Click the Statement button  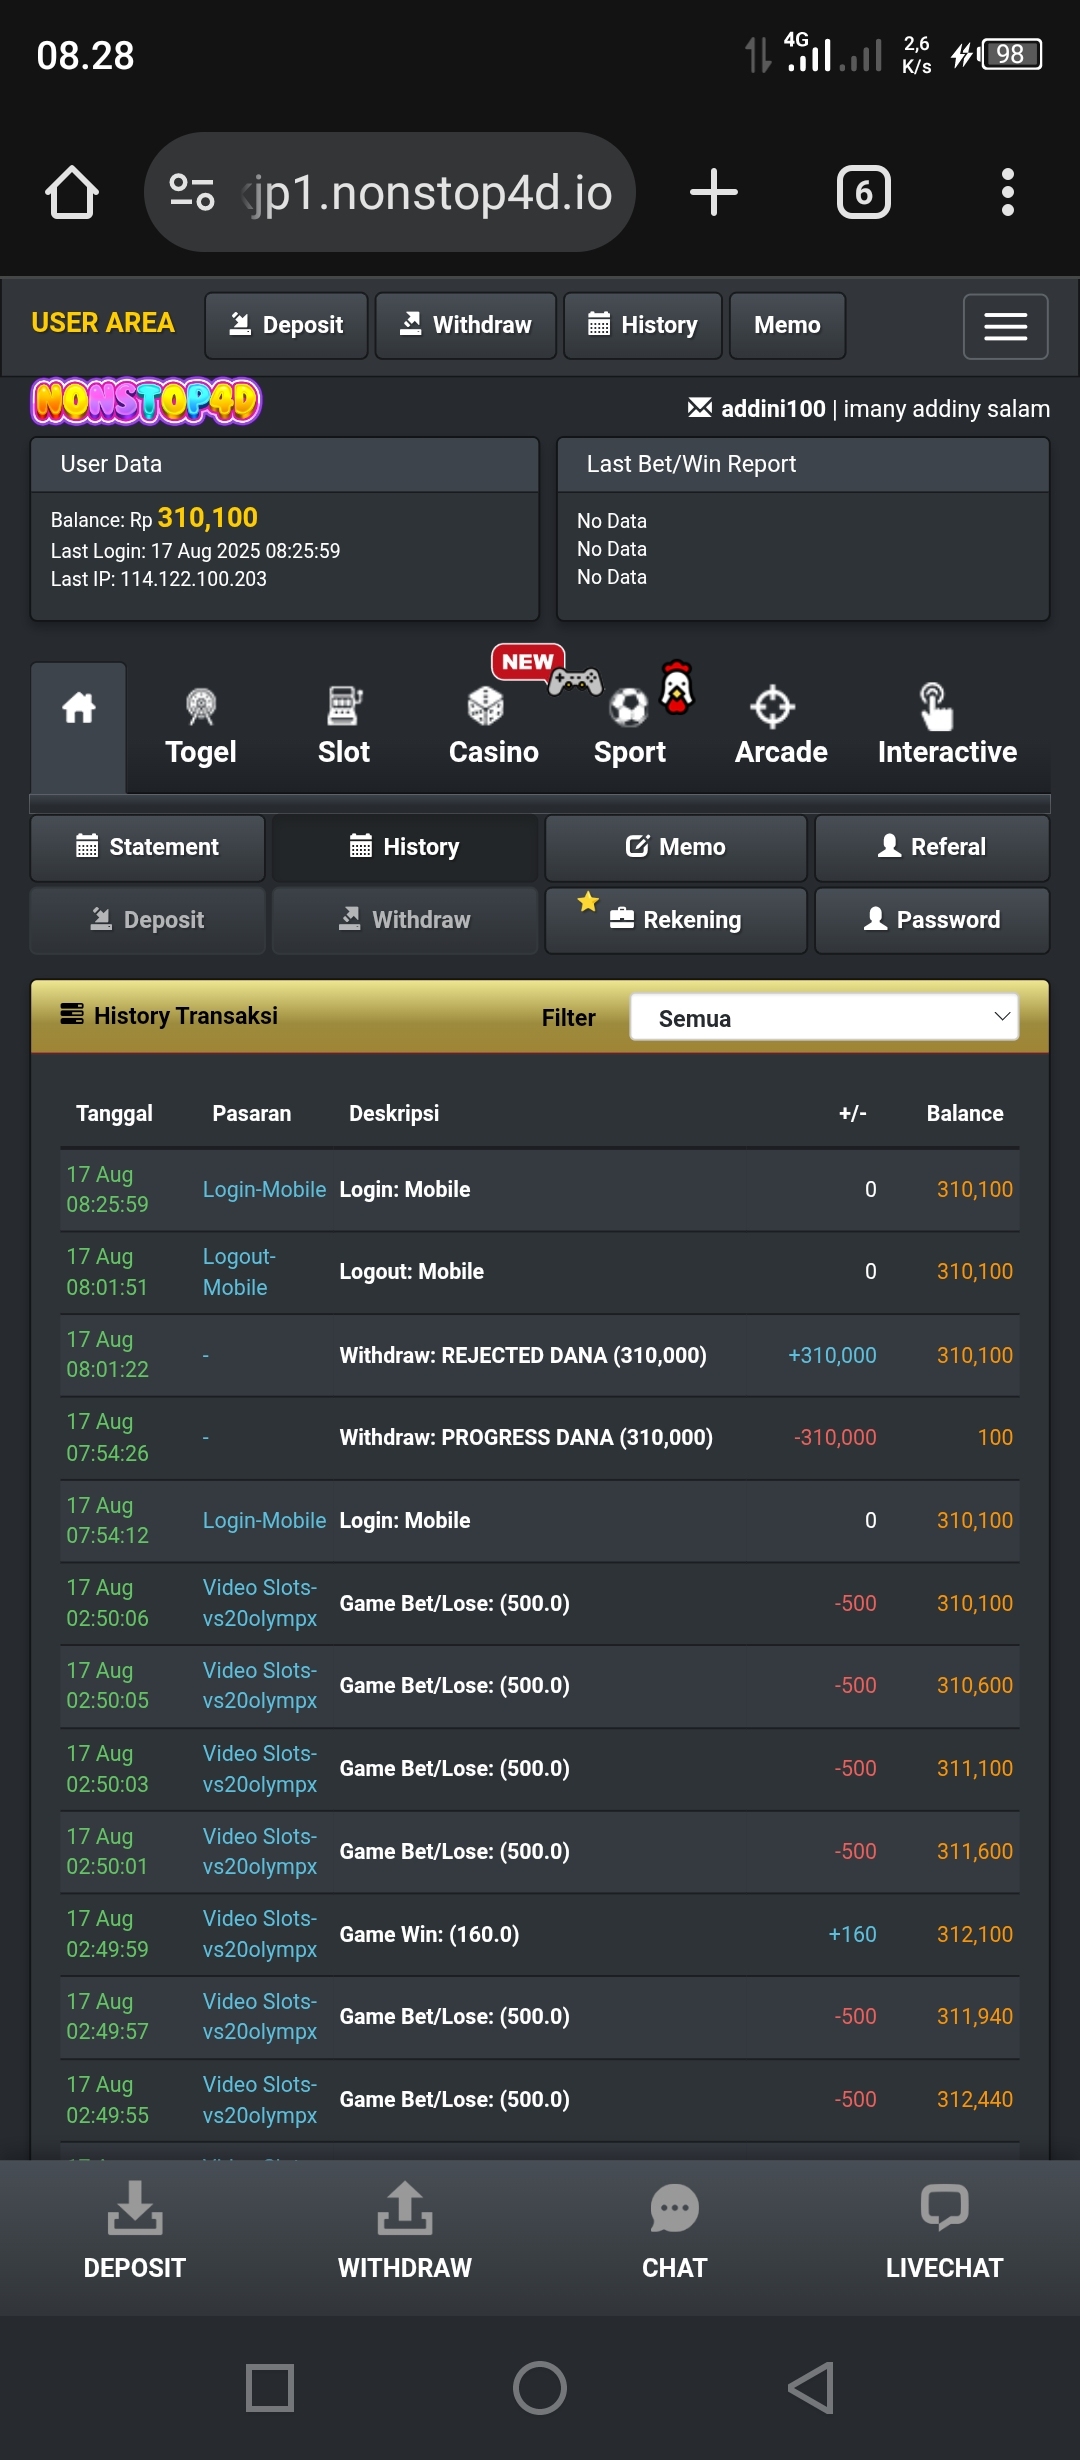click(x=148, y=847)
